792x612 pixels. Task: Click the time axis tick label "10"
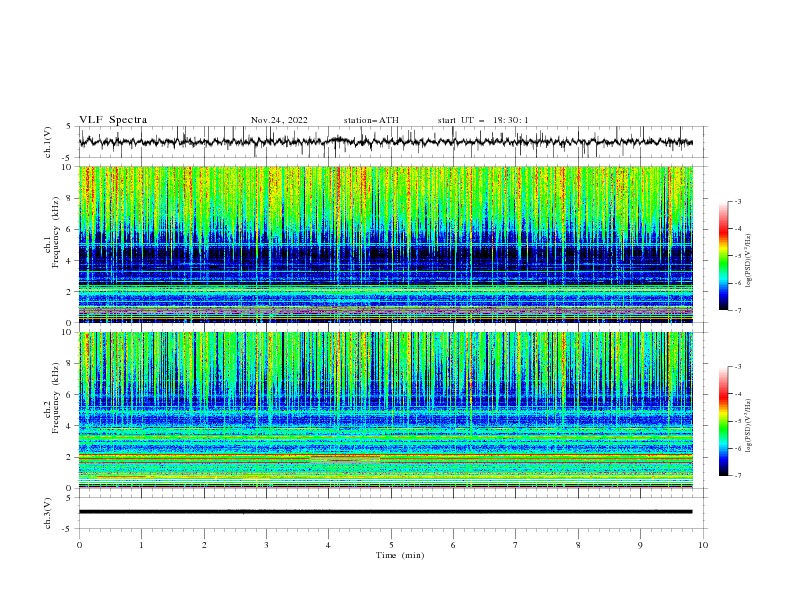[703, 545]
